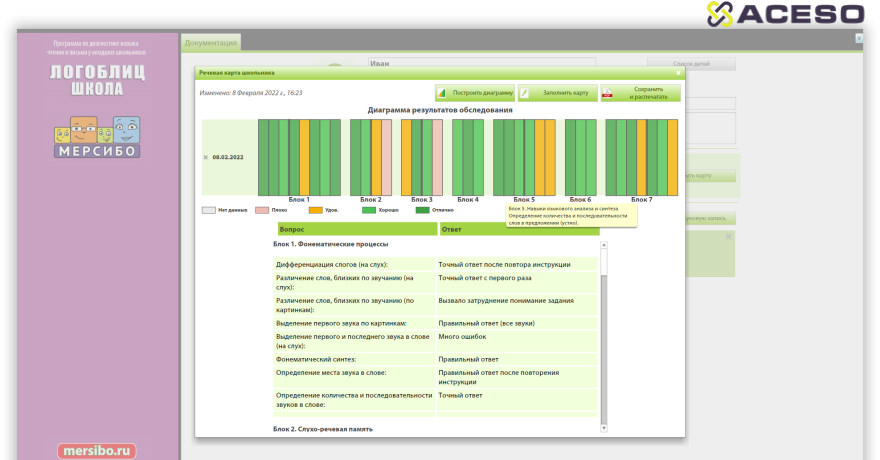The image size is (880, 460).
Task: Click the scroll up arrow of the answers list
Action: click(x=603, y=242)
